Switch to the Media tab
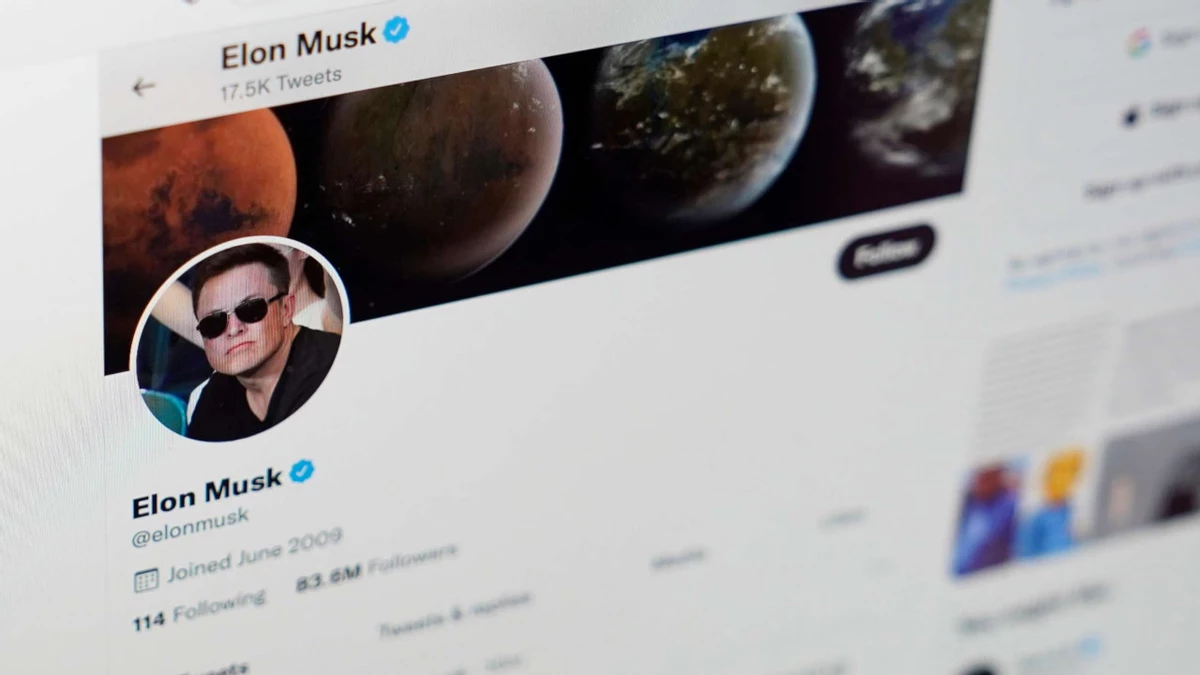This screenshot has width=1200, height=675. pyautogui.click(x=679, y=558)
